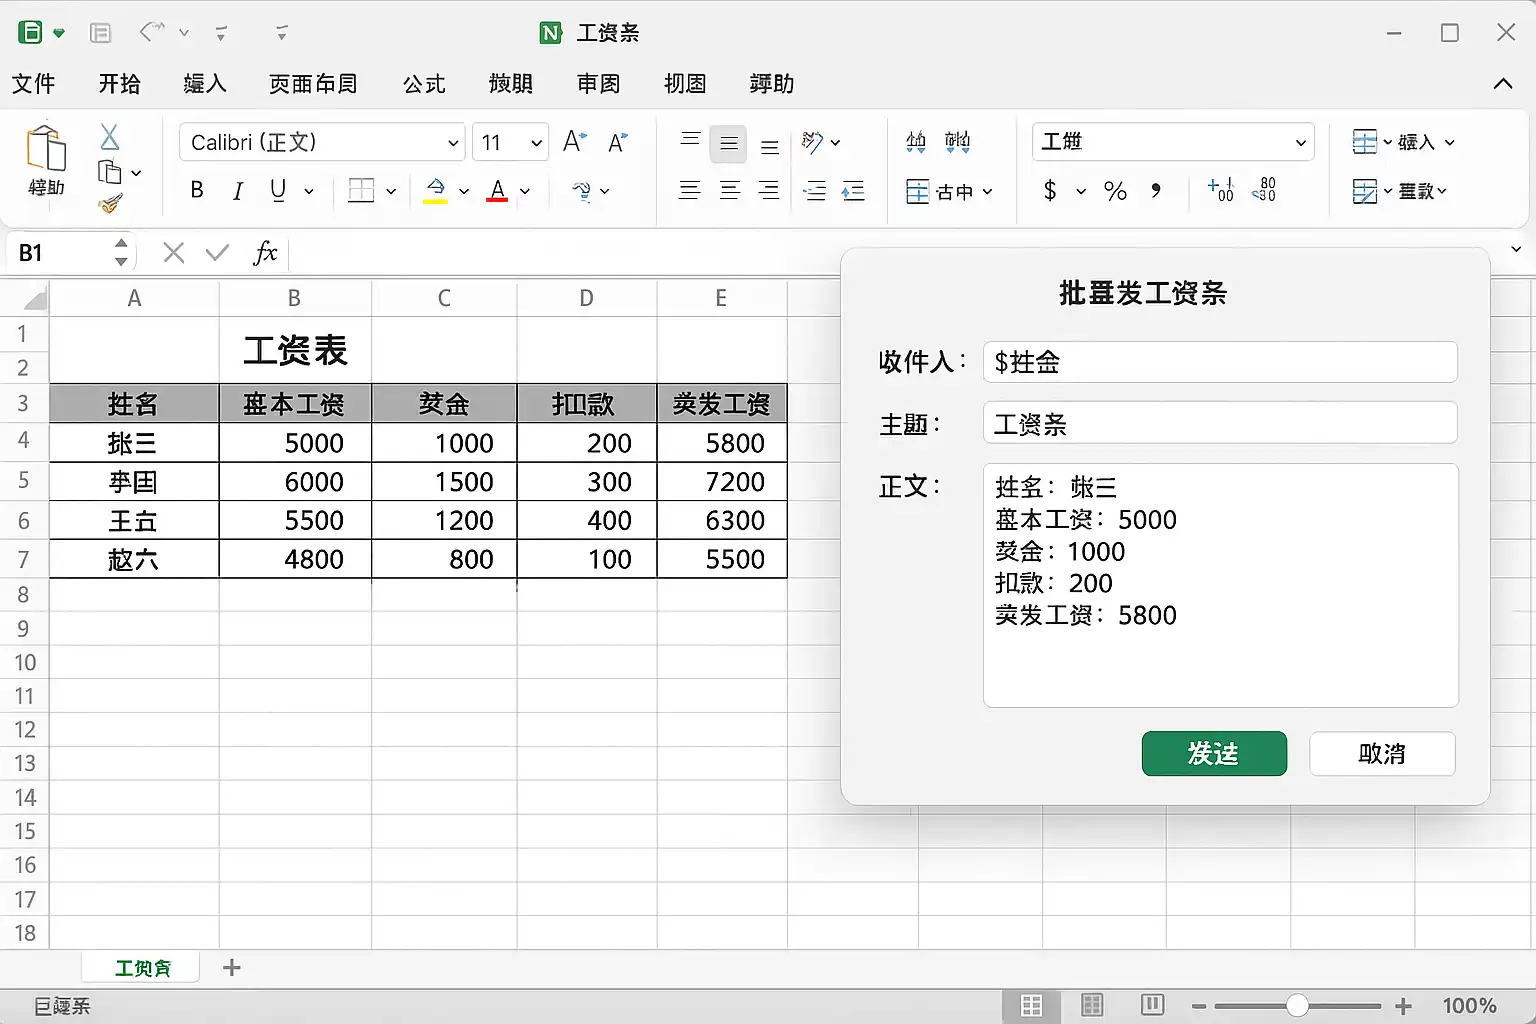Click the center align text icon

click(730, 190)
